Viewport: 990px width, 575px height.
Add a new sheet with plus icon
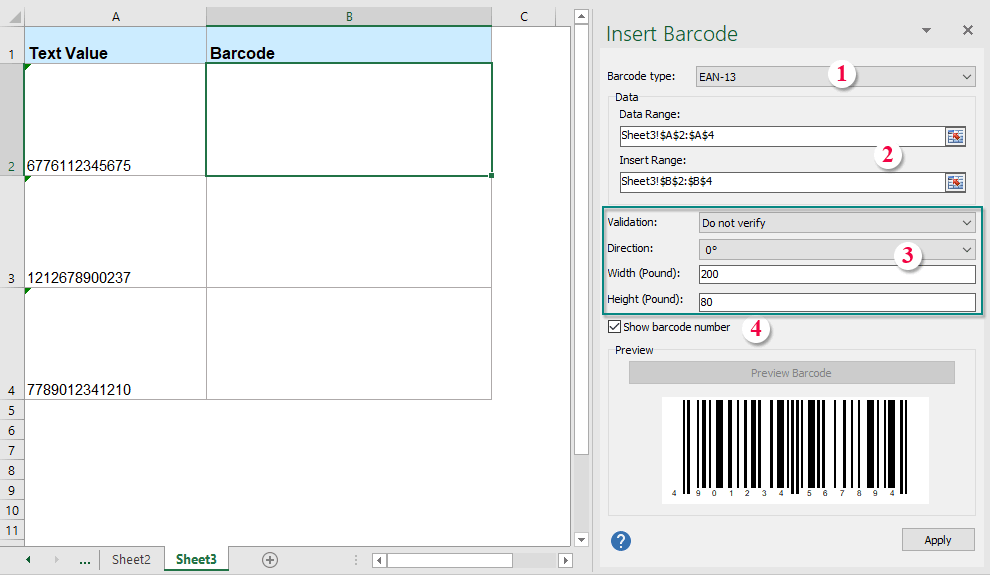269,560
